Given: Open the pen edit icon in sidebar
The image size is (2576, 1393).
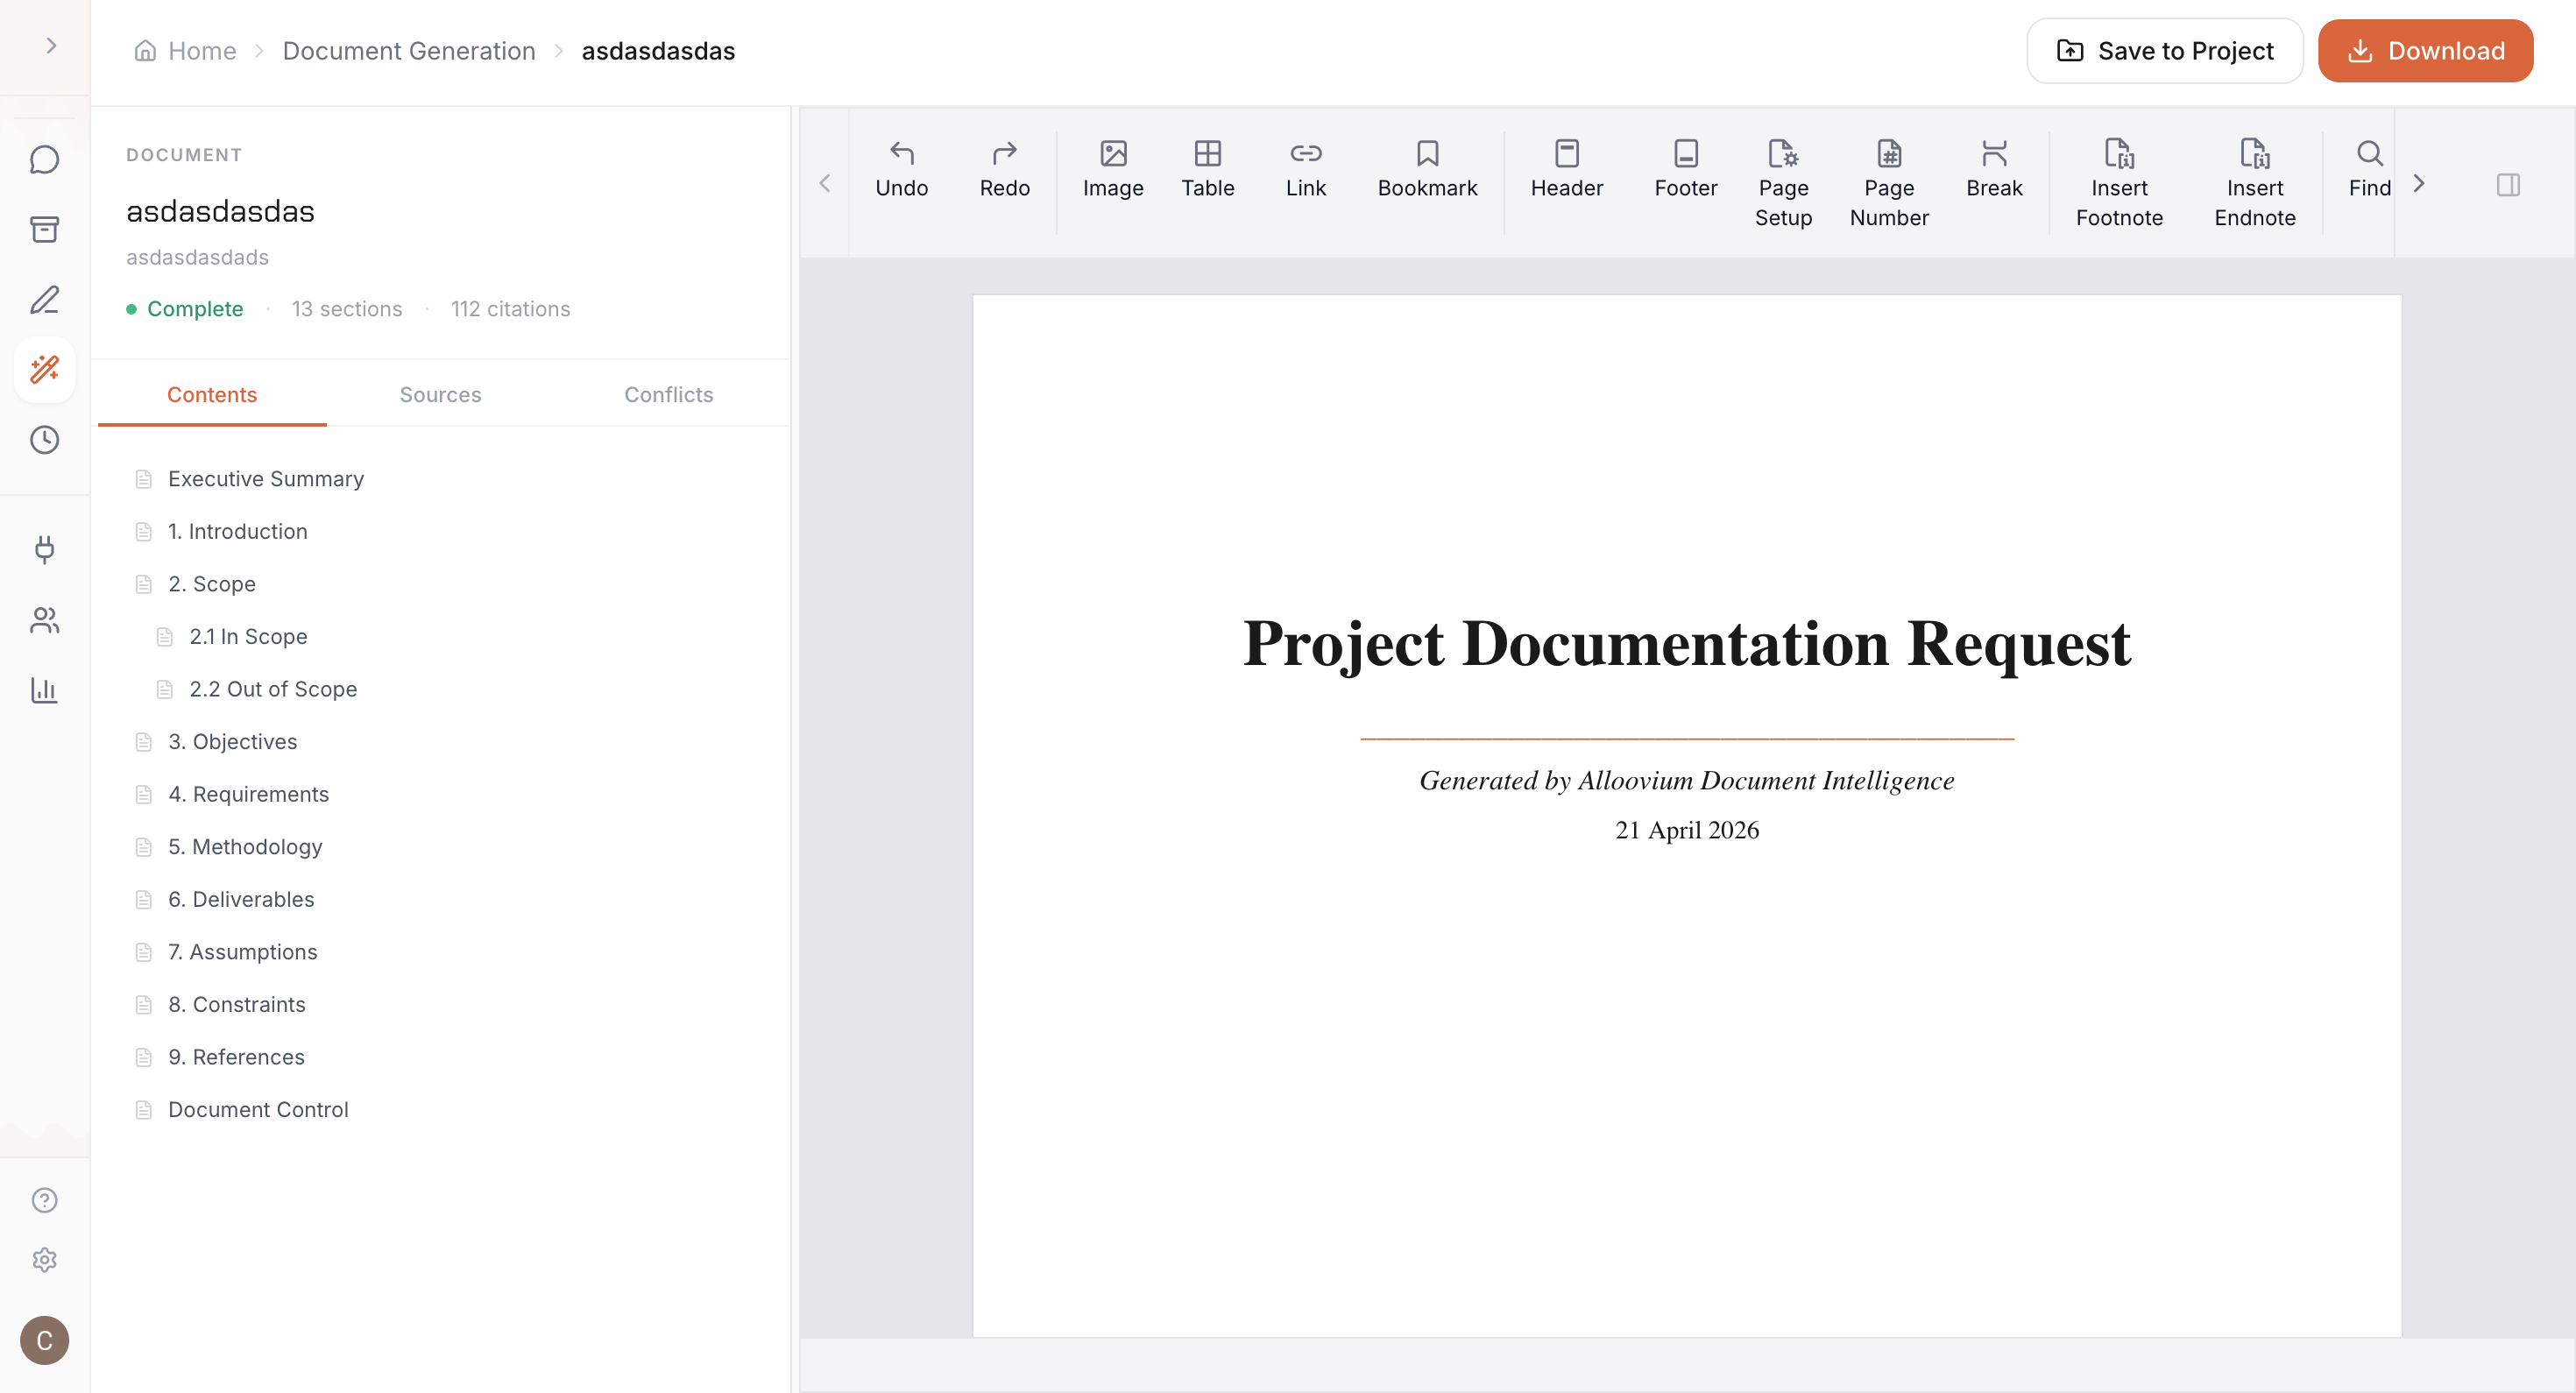Looking at the screenshot, I should 44,300.
